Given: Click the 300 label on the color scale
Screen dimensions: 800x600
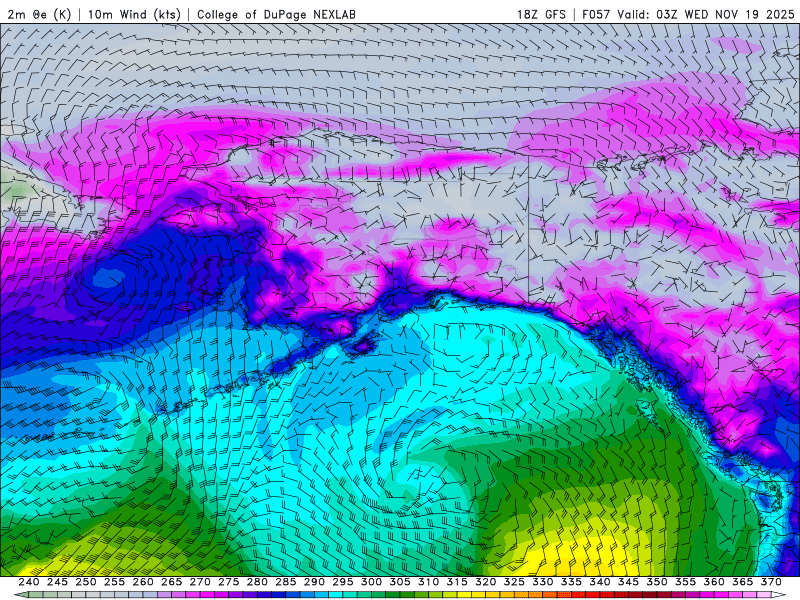Looking at the screenshot, I should point(371,582).
